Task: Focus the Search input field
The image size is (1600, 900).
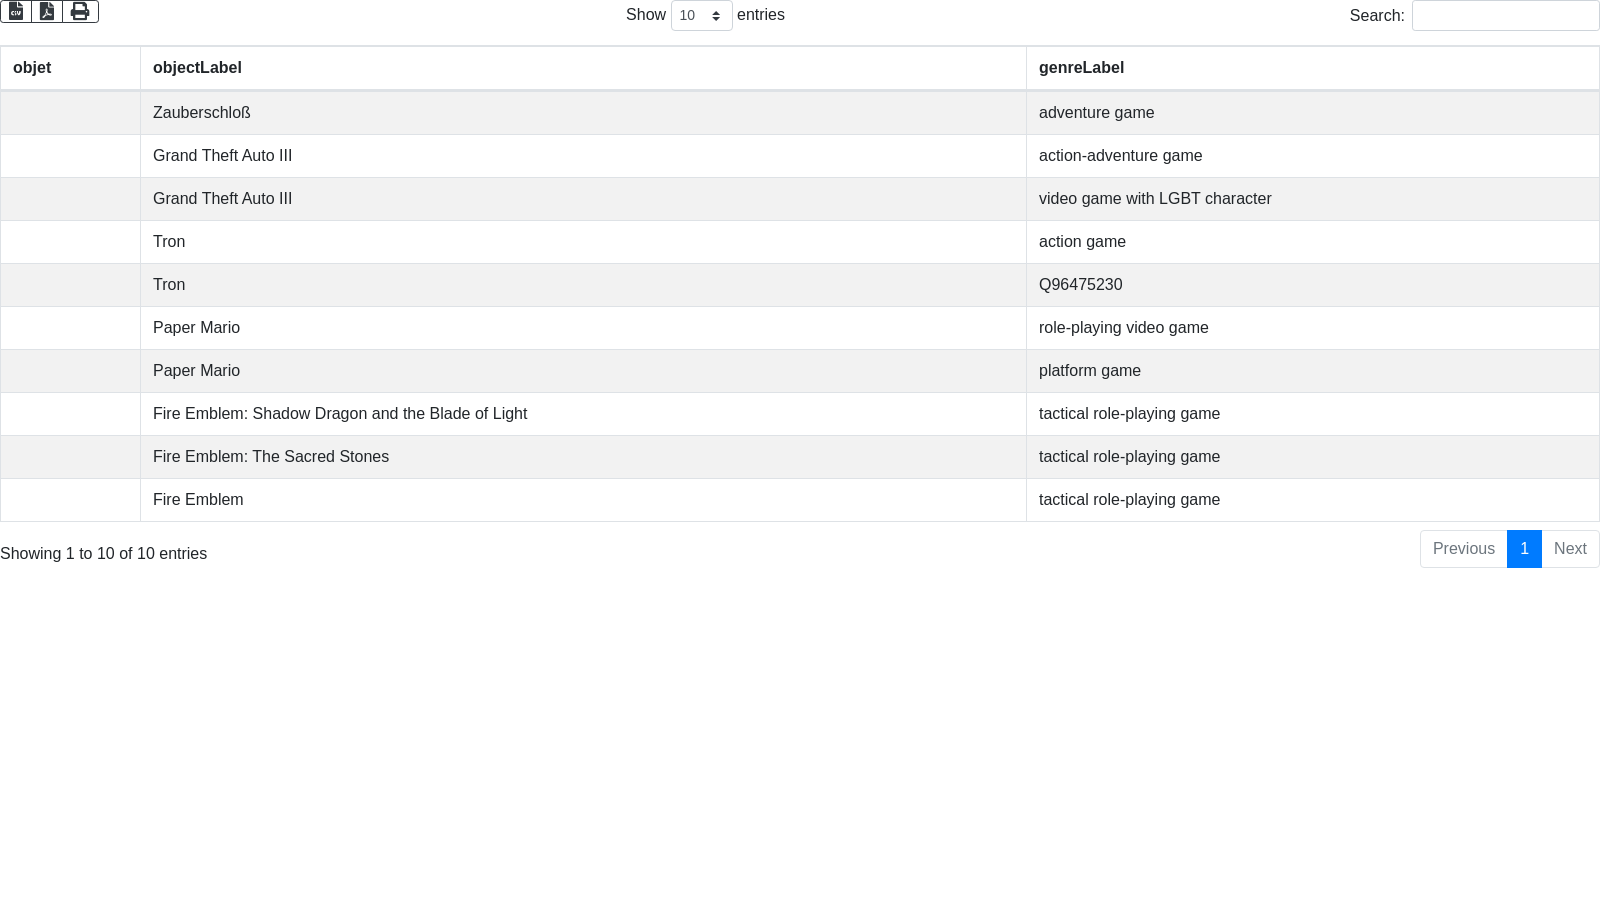Action: coord(1504,16)
